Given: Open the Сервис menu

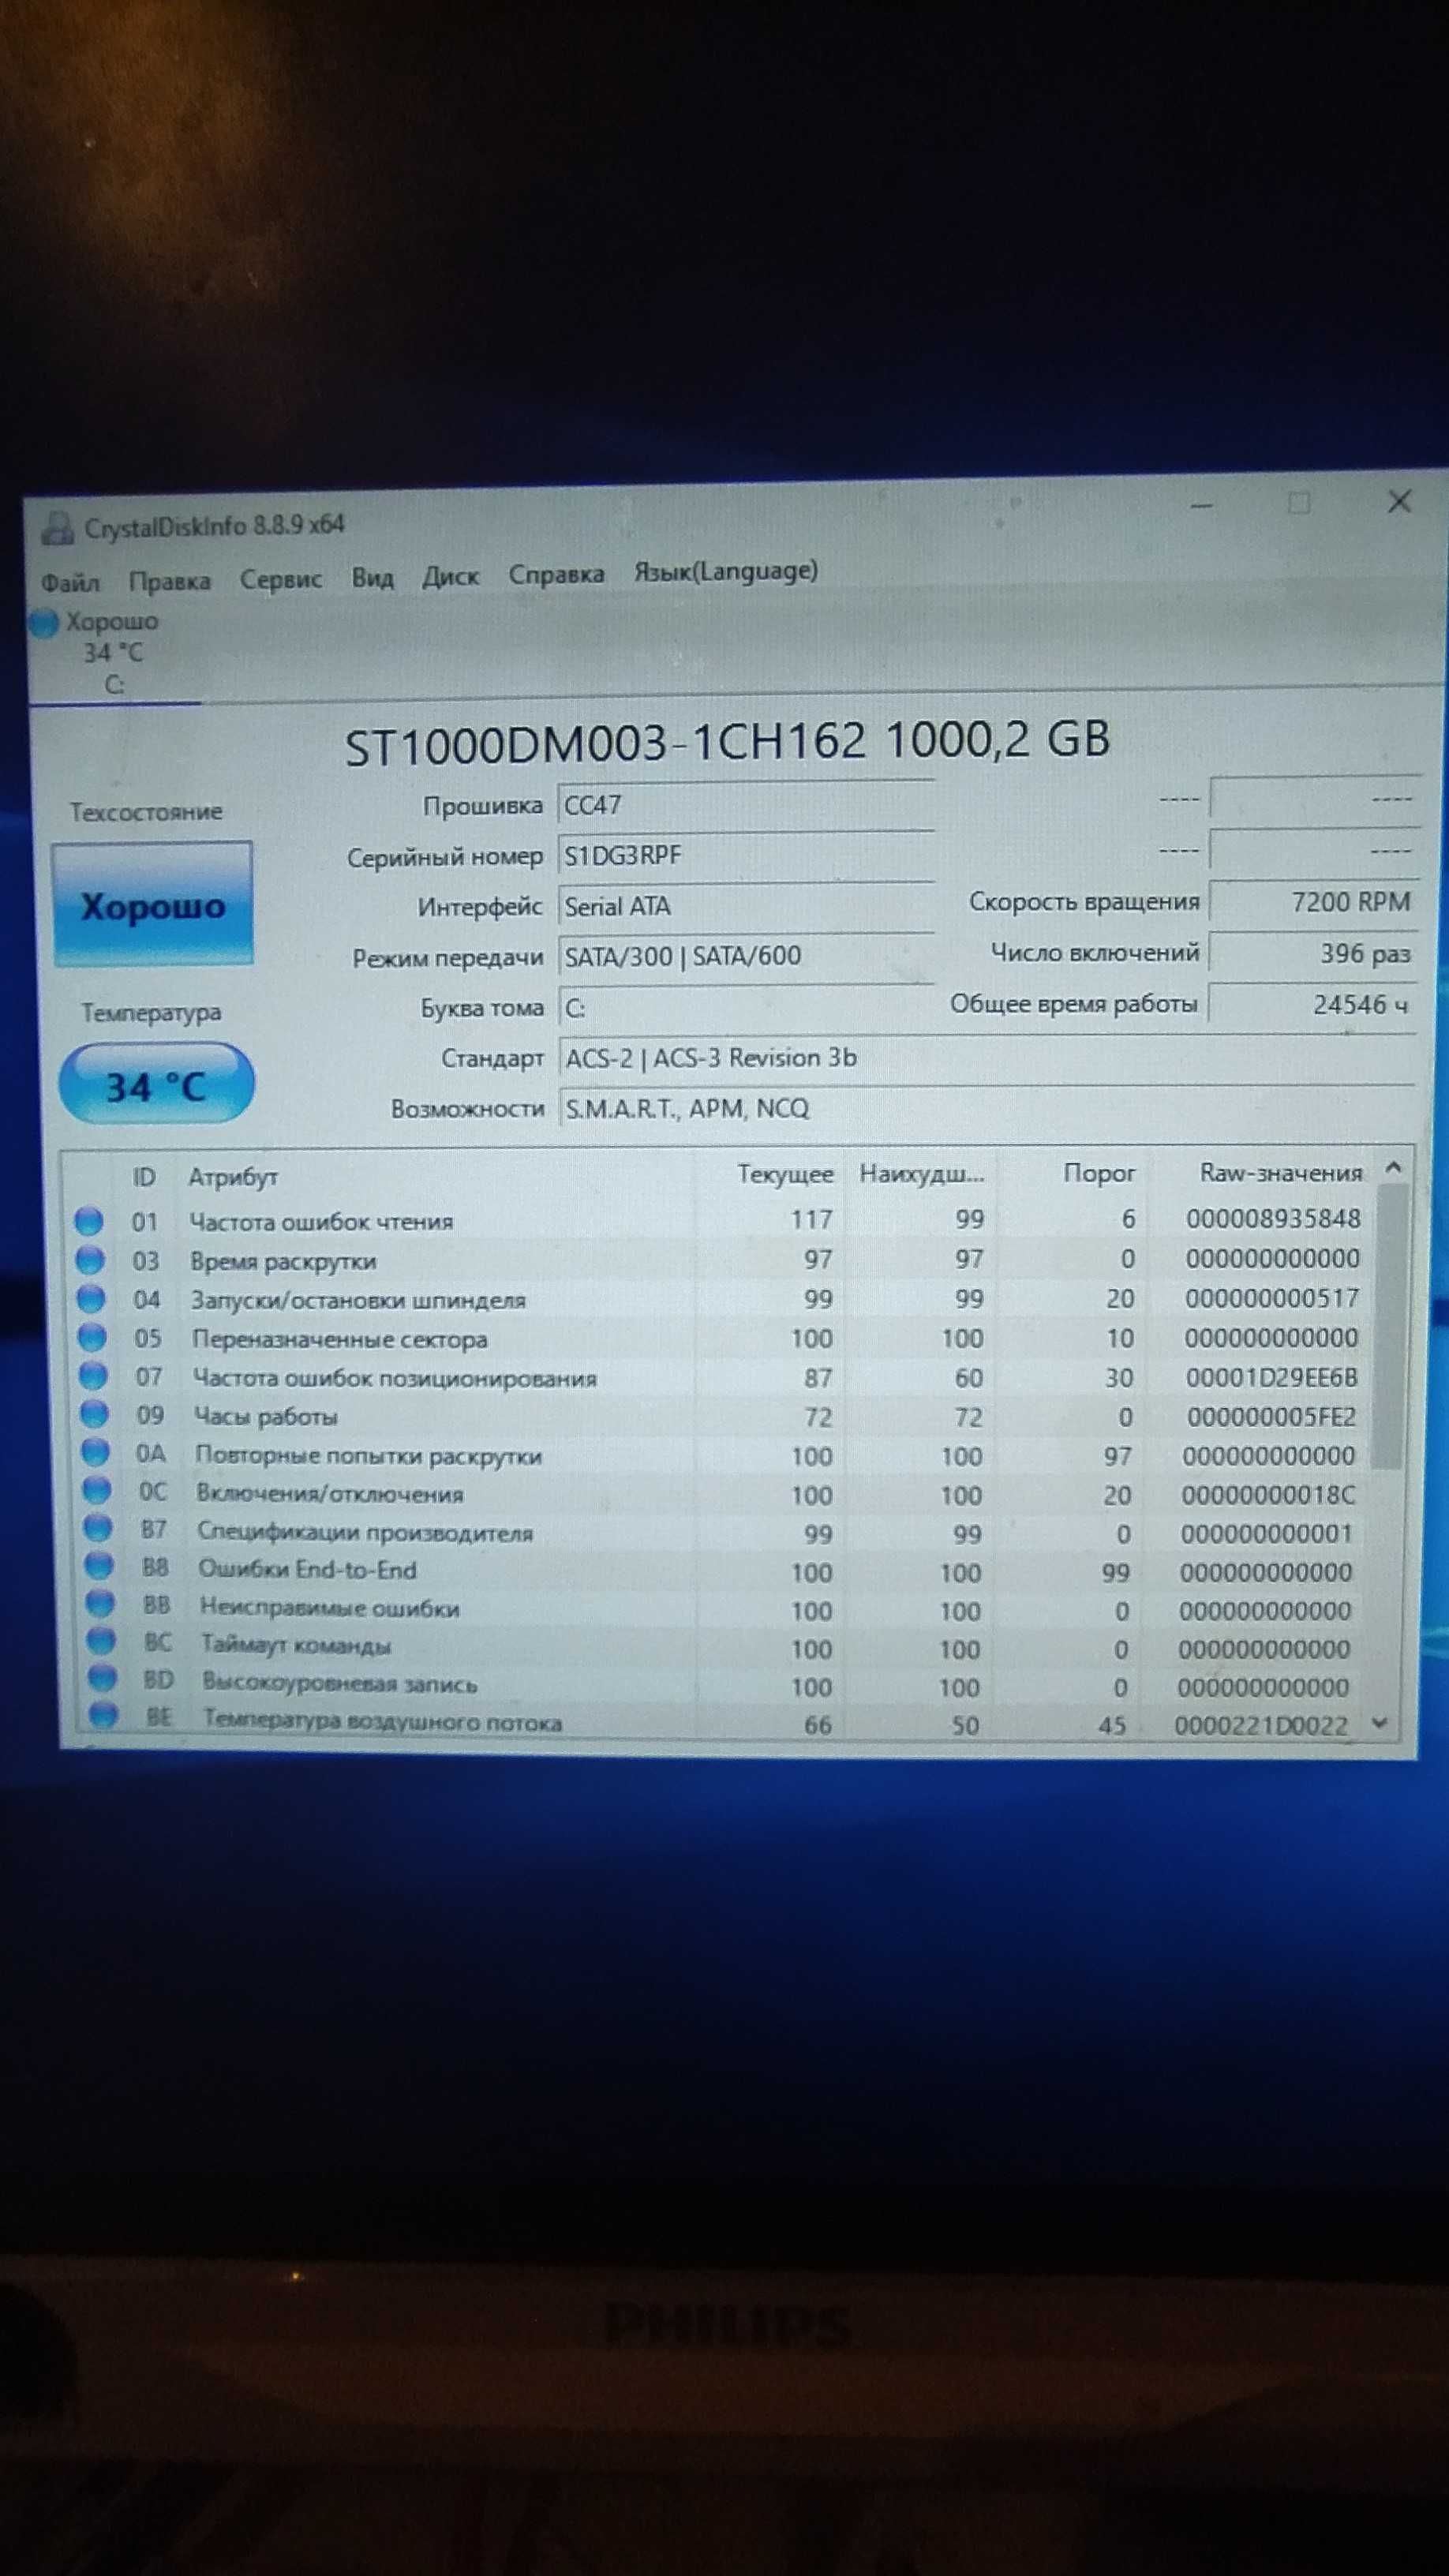Looking at the screenshot, I should [281, 579].
